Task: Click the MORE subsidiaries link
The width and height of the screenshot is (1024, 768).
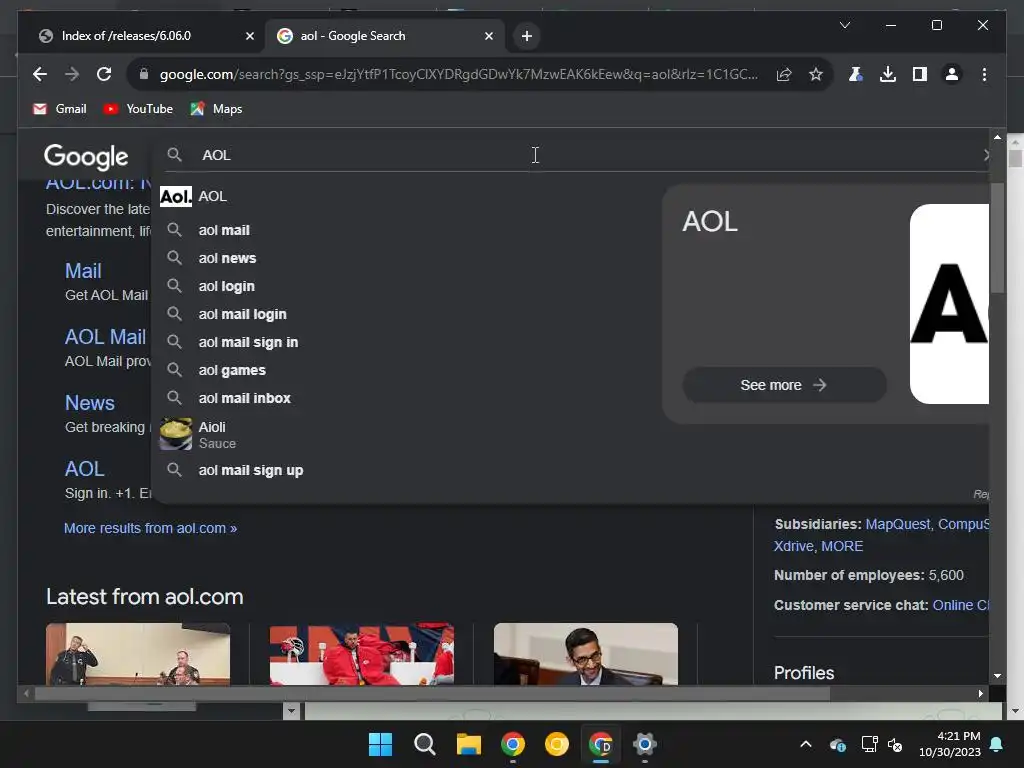Action: [842, 546]
